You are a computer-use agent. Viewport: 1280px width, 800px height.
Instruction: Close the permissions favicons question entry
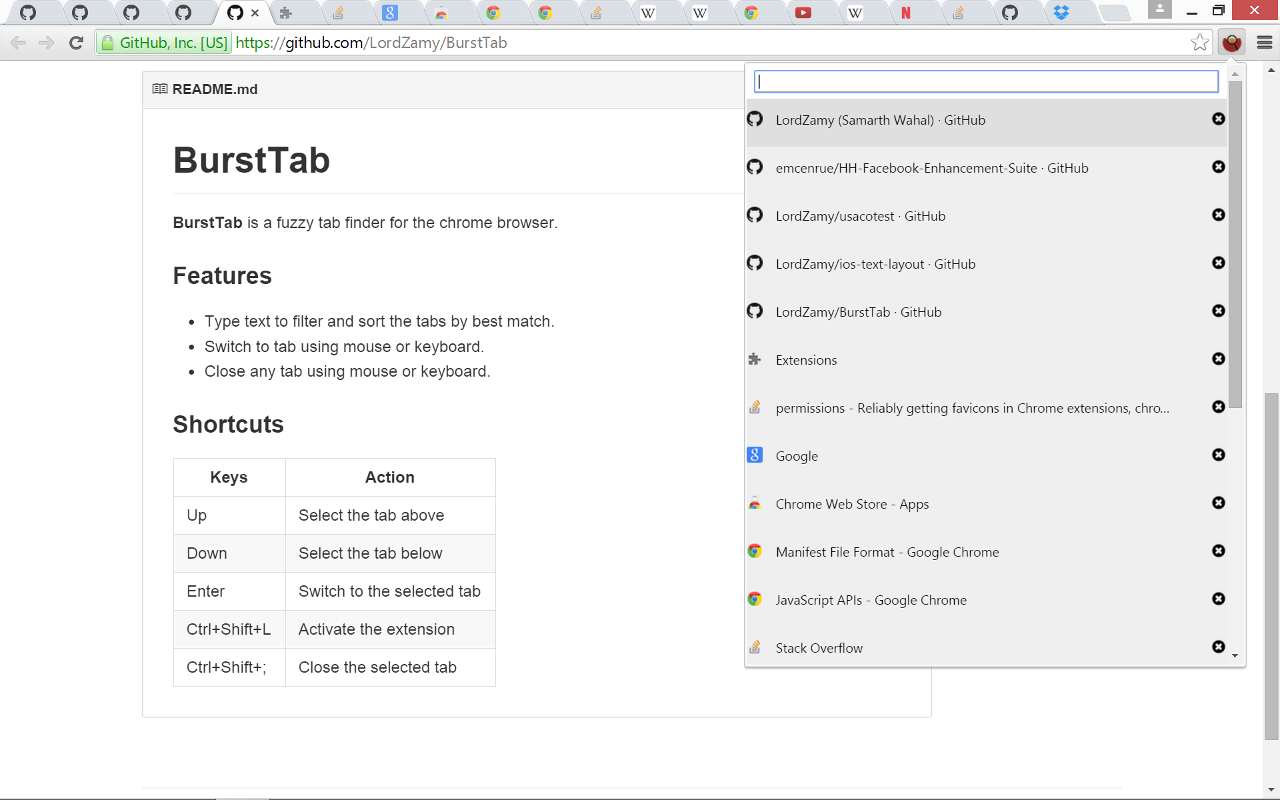[1218, 407]
